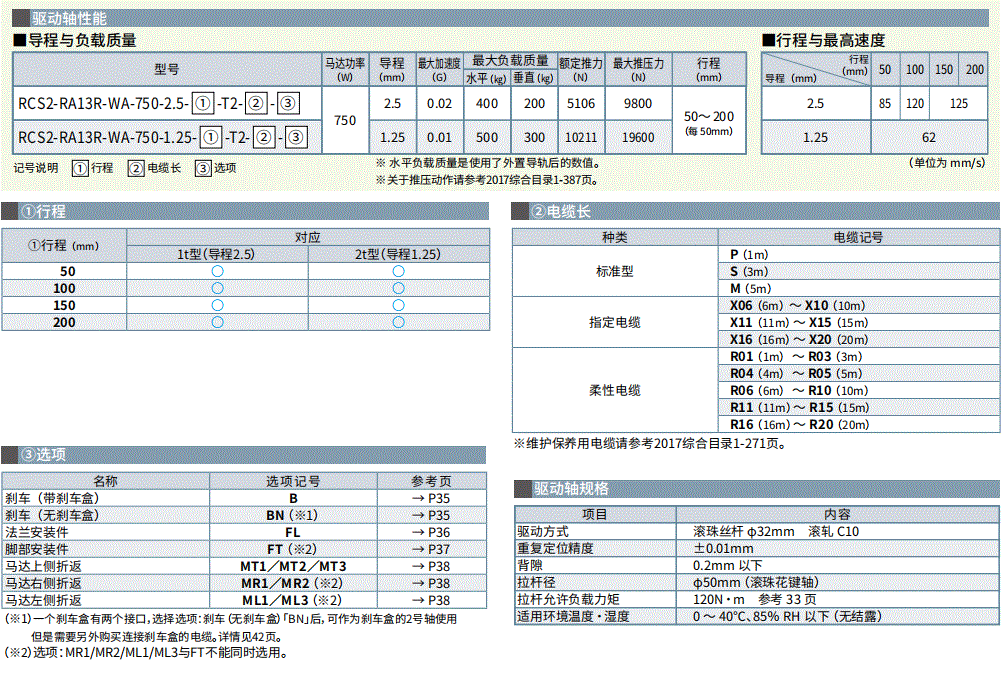Click option code FT (※2)
Image resolution: width=1001 pixels, height=675 pixels.
tap(292, 549)
